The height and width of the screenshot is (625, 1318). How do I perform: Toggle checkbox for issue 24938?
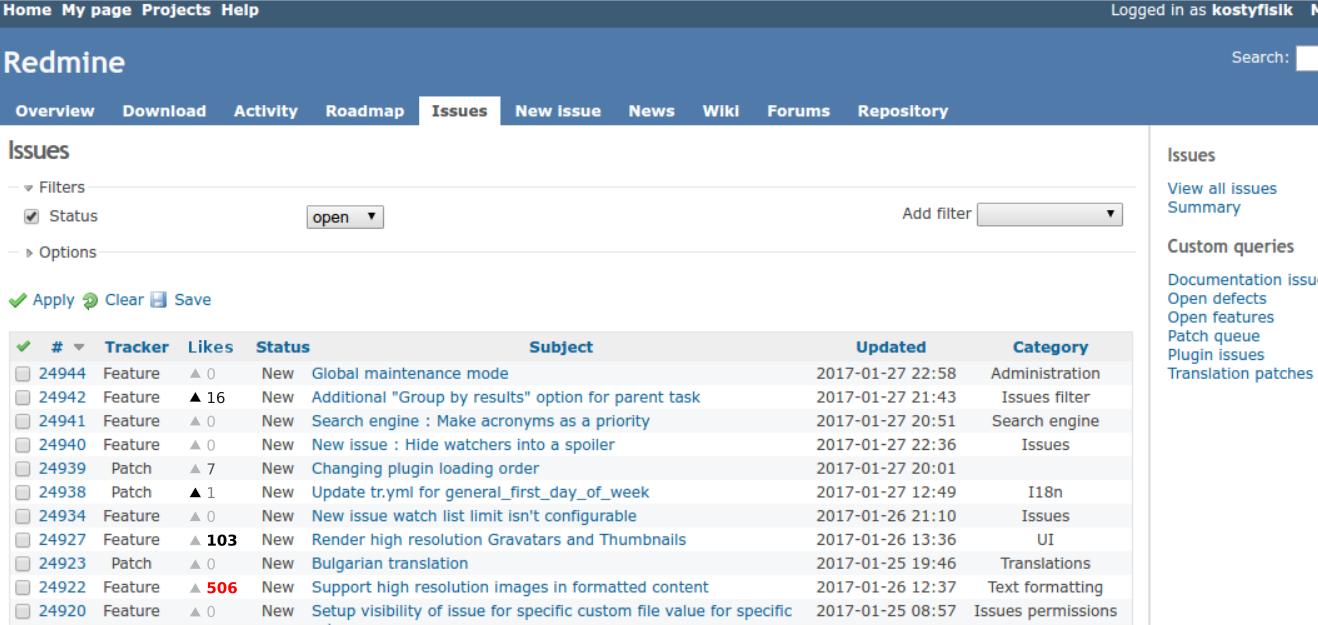click(x=23, y=493)
